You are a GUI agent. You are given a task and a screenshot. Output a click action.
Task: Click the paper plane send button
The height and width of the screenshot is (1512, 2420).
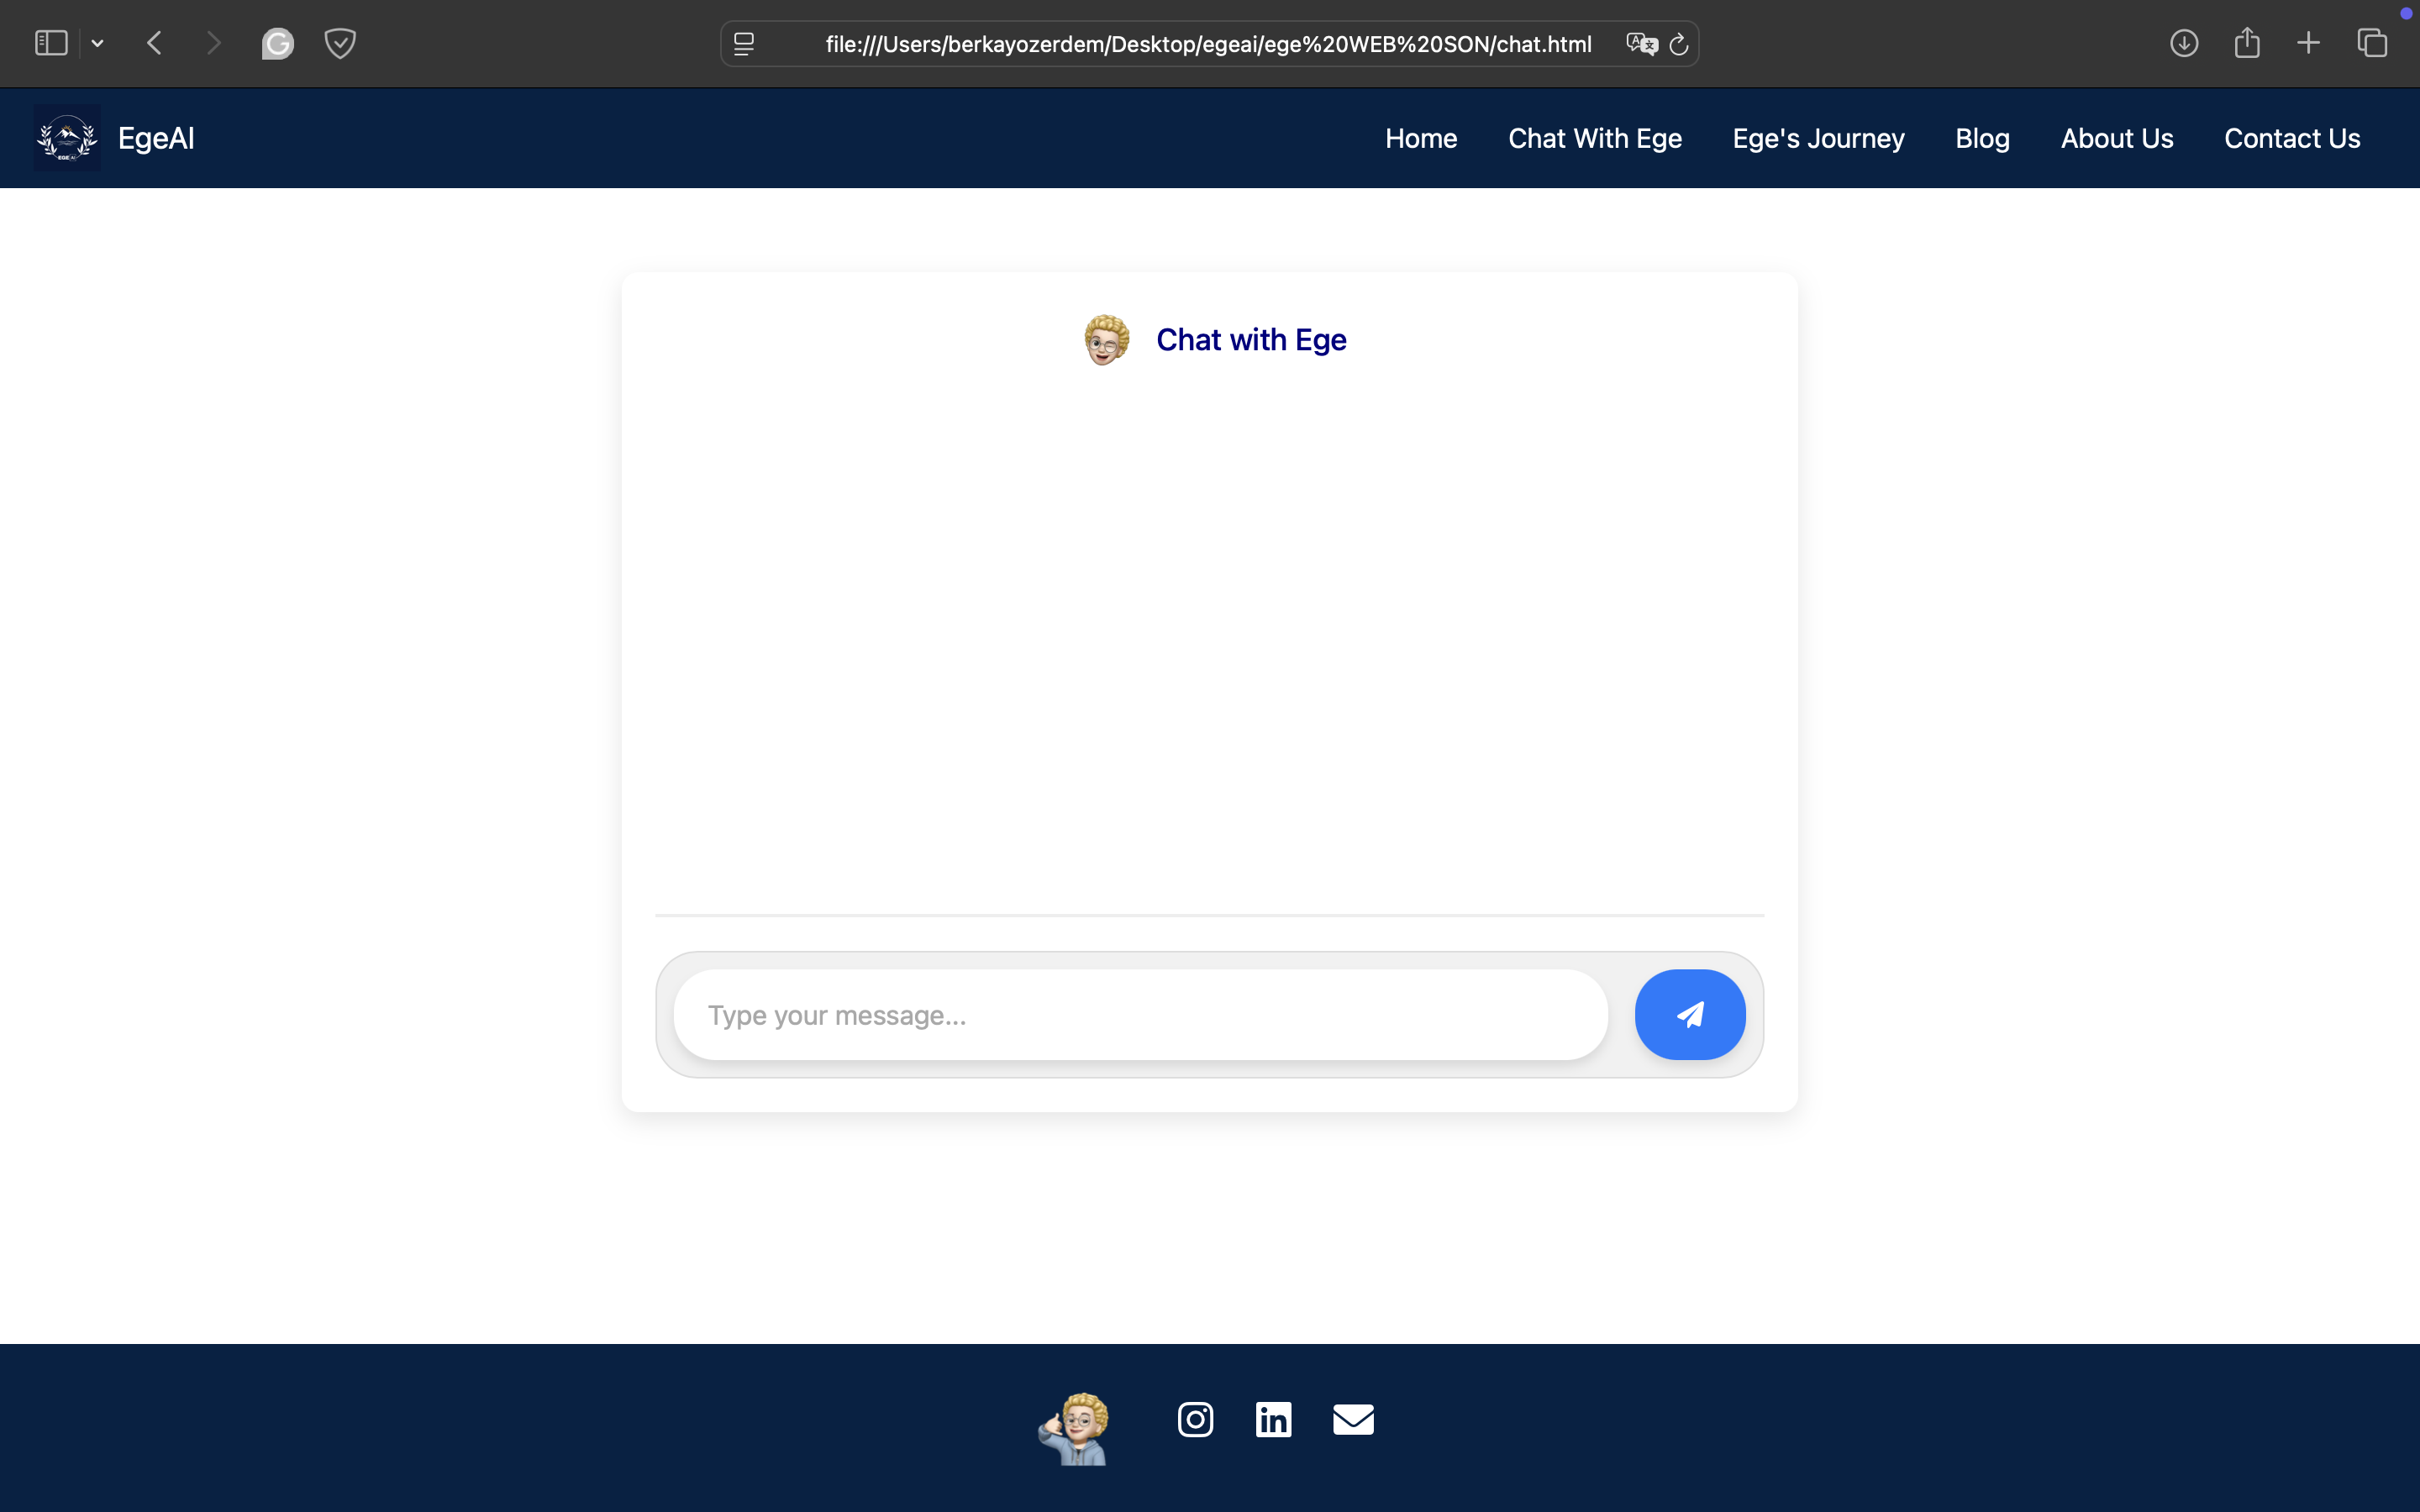(x=1689, y=1014)
